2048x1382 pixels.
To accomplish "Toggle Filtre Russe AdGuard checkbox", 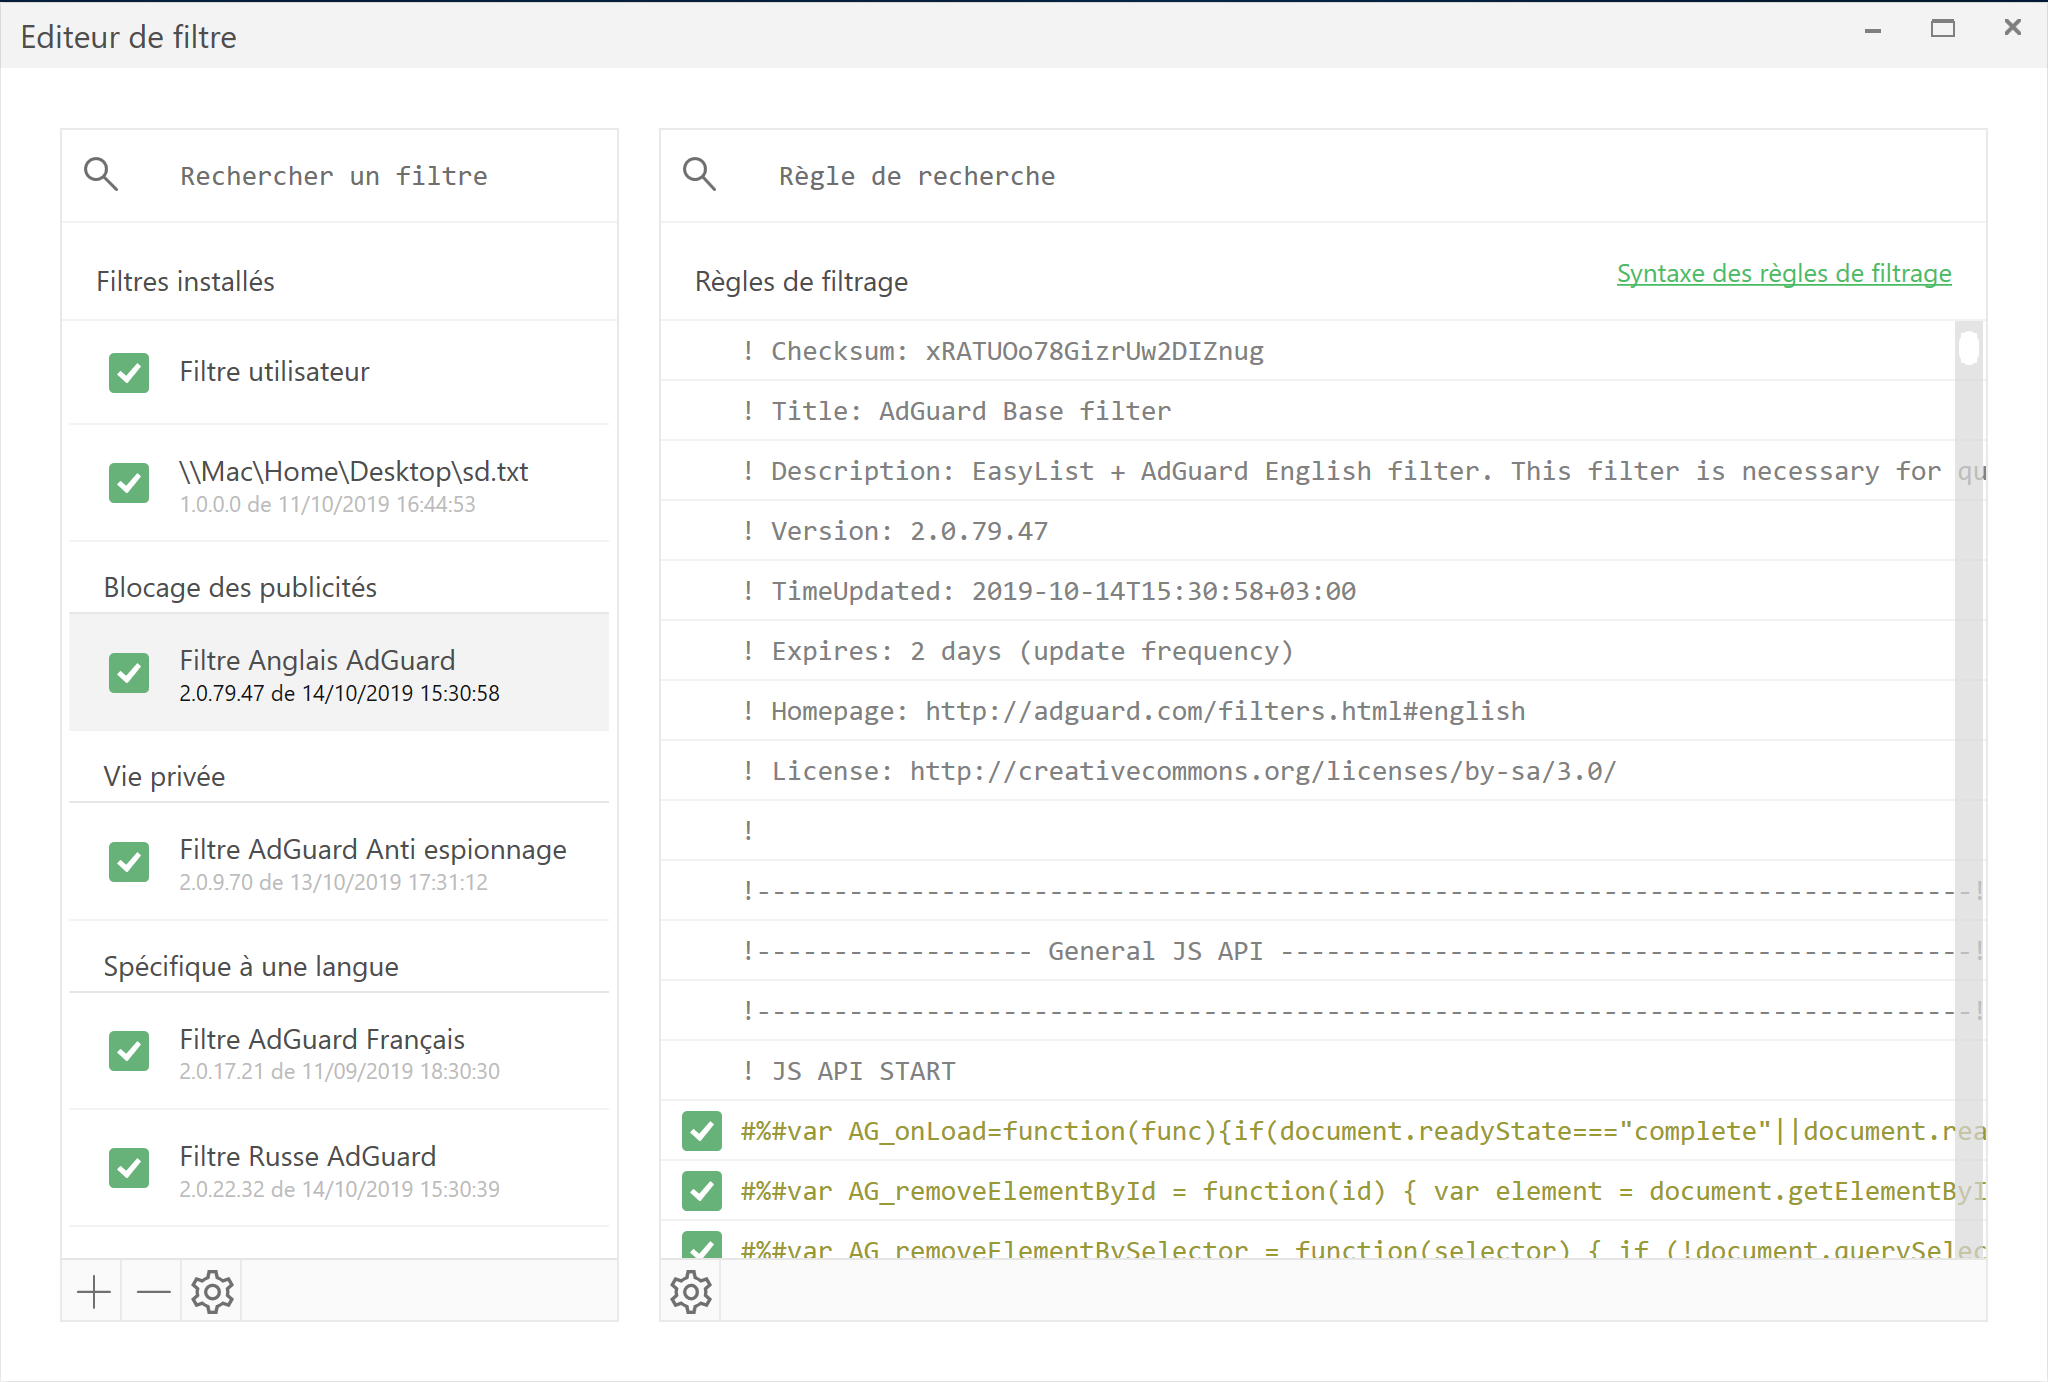I will click(x=129, y=1168).
